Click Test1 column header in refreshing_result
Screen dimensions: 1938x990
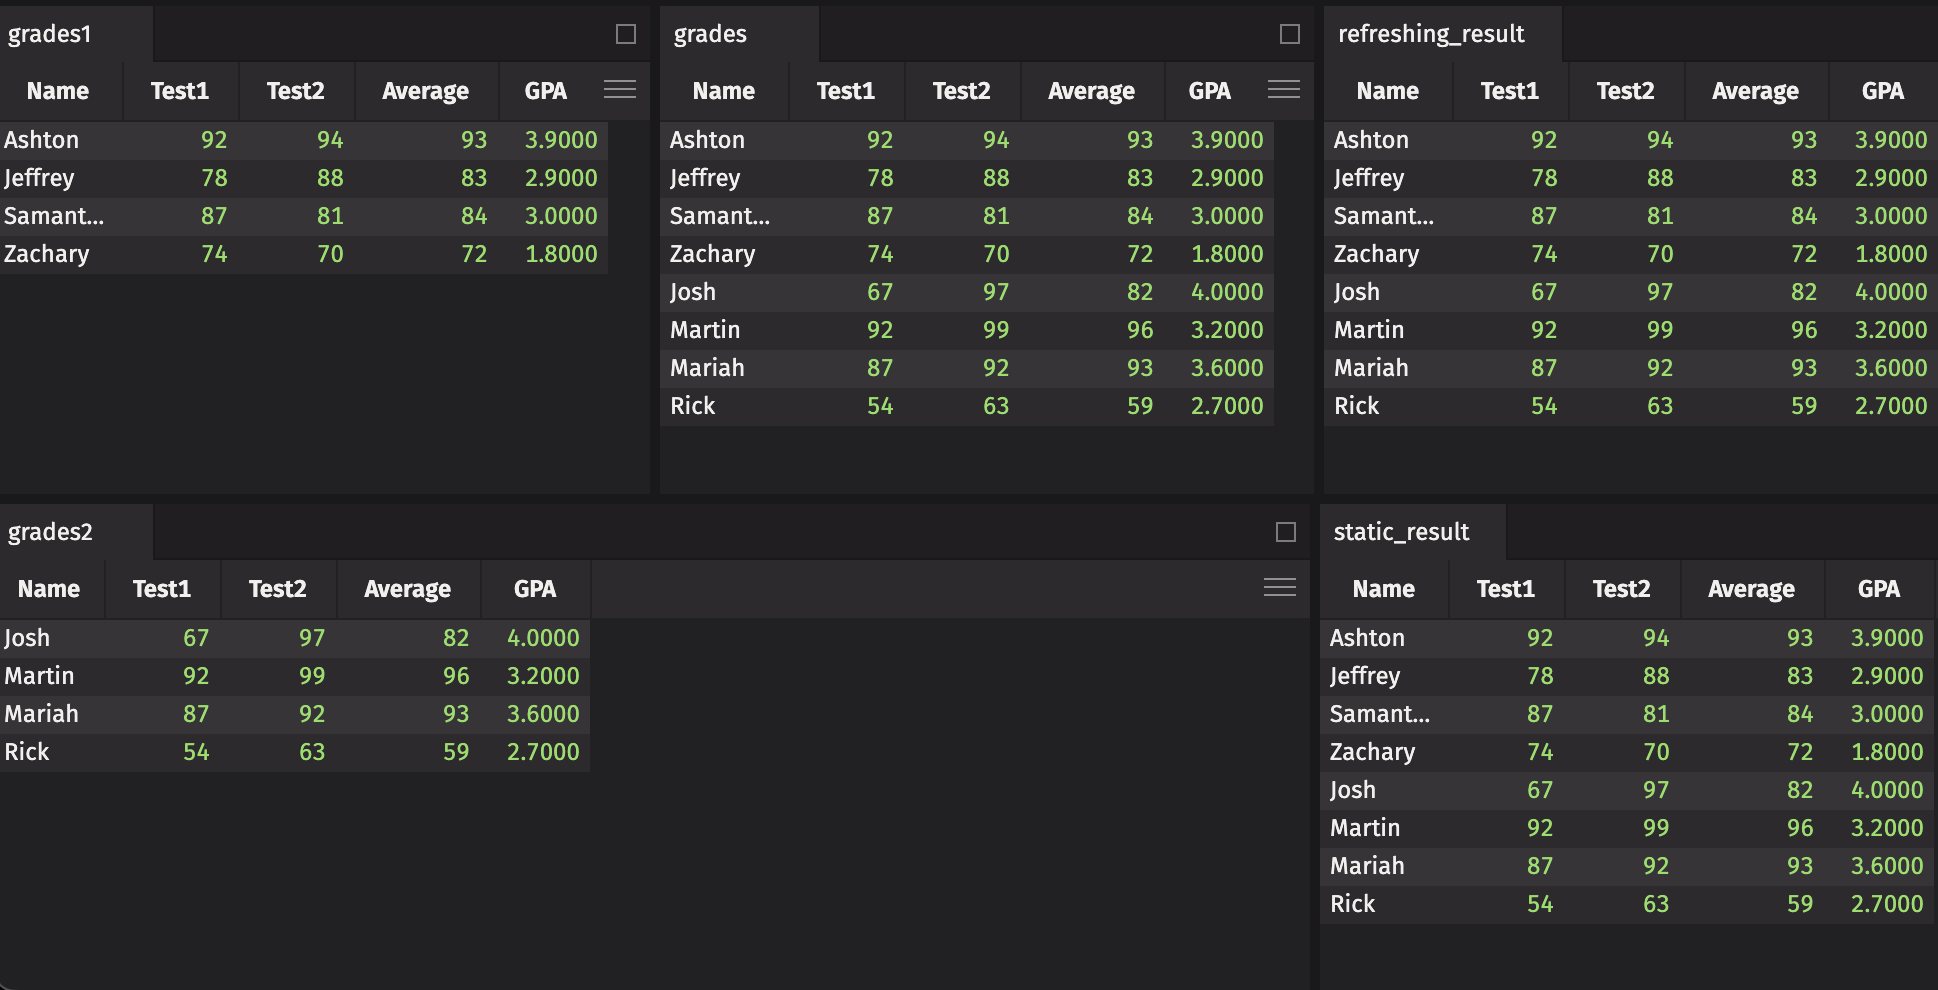point(1509,91)
